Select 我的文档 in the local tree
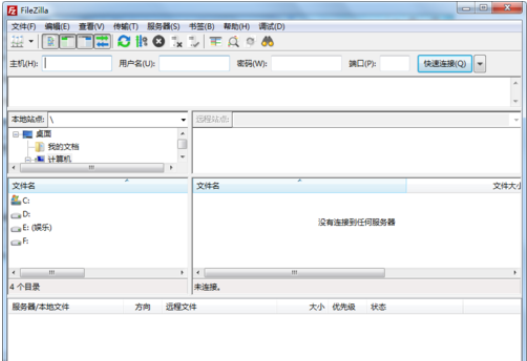This screenshot has width=527, height=361. click(x=63, y=147)
